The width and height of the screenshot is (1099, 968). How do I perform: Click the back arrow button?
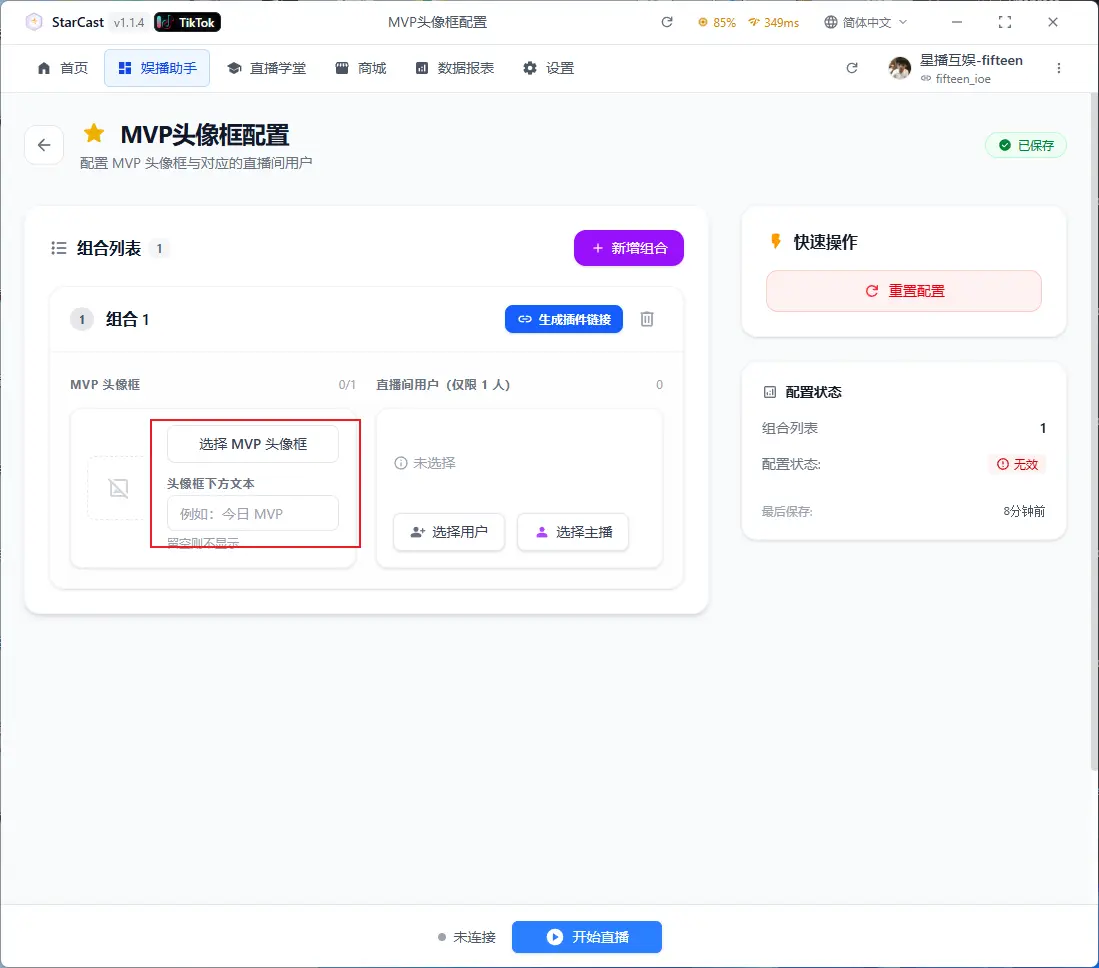click(x=44, y=145)
